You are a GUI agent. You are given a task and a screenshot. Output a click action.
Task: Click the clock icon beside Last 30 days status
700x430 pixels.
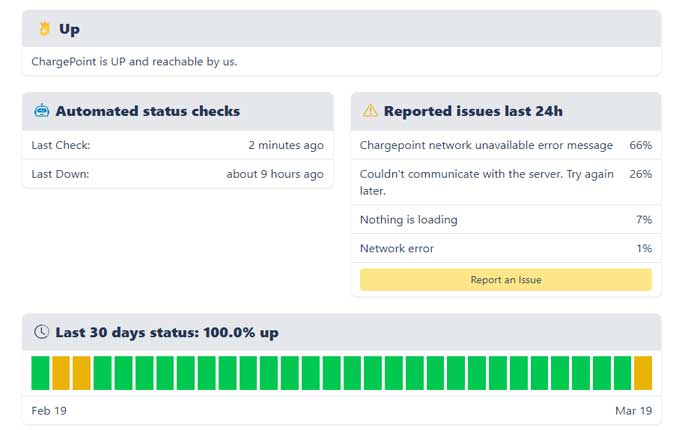(42, 332)
